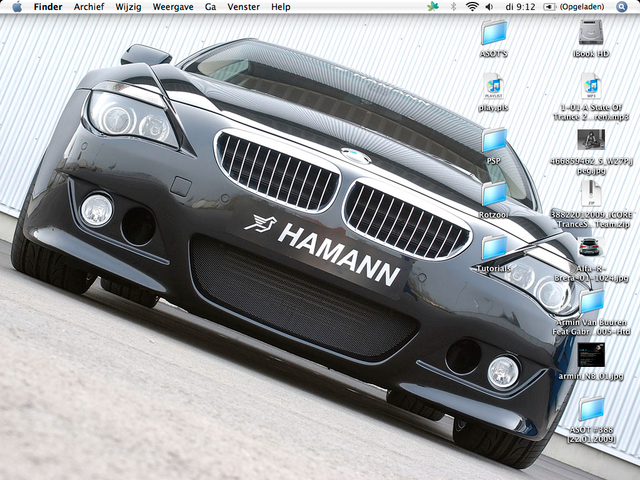Open the Archief menu
The height and width of the screenshot is (480, 640).
point(89,7)
